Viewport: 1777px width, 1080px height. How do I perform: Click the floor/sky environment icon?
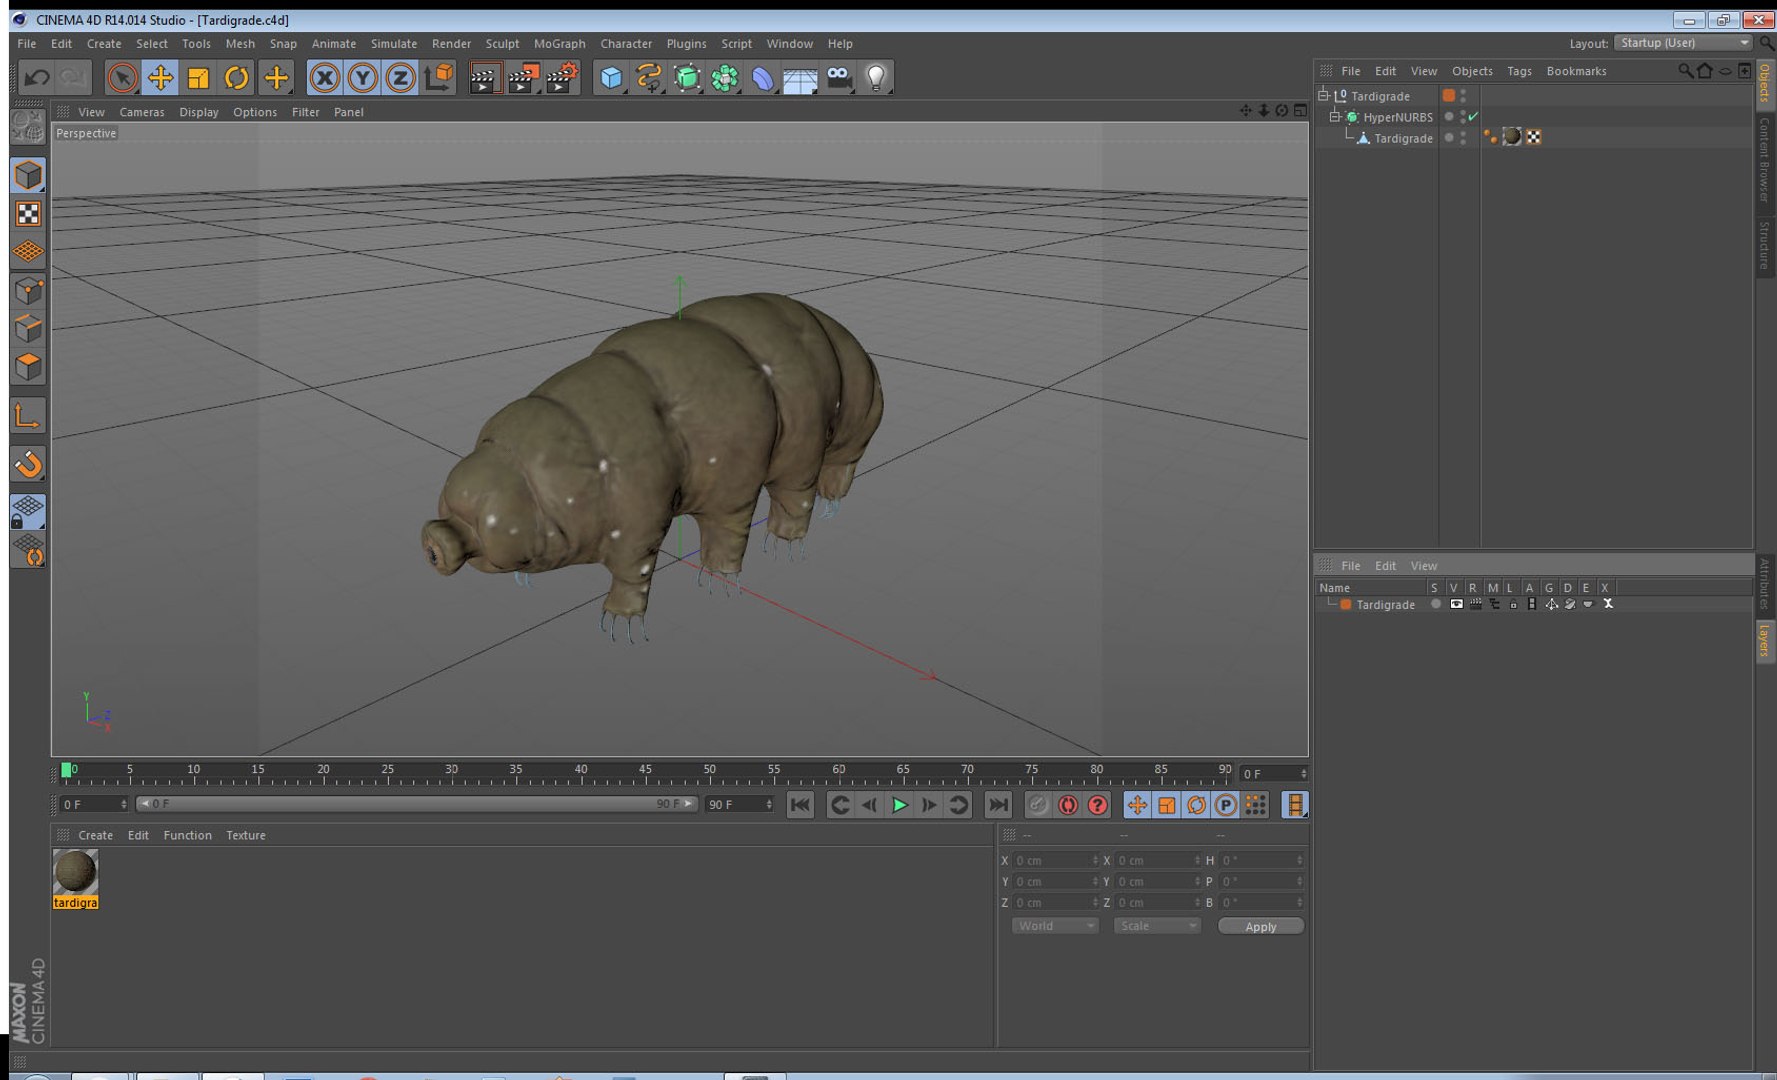coord(800,78)
